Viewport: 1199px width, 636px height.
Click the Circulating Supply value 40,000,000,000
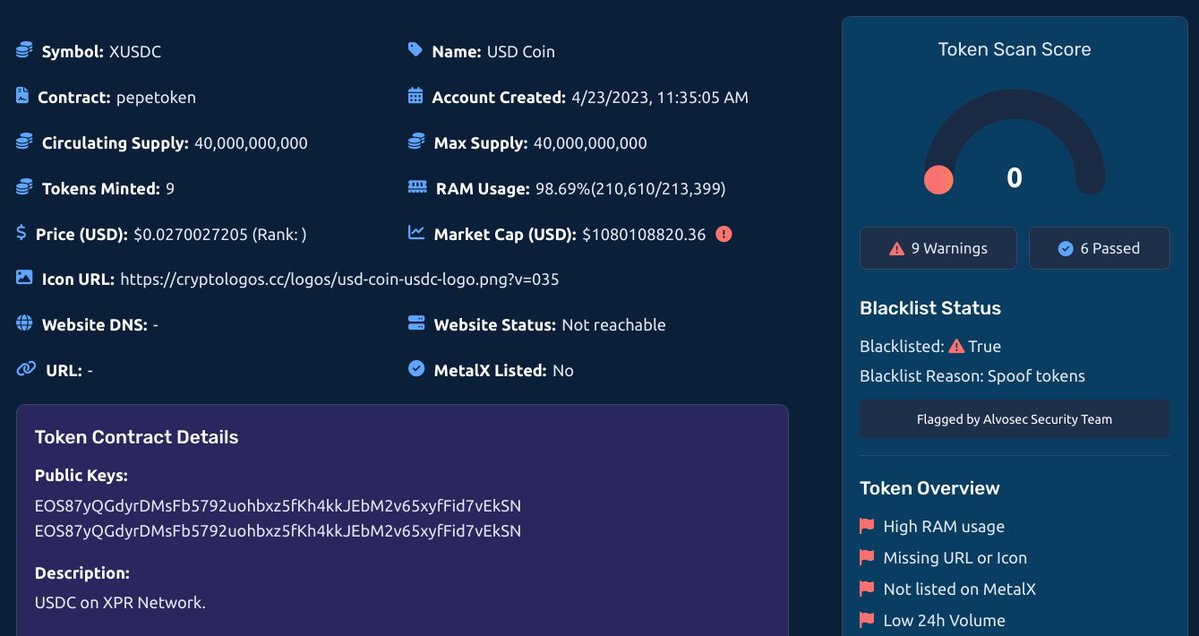[251, 144]
